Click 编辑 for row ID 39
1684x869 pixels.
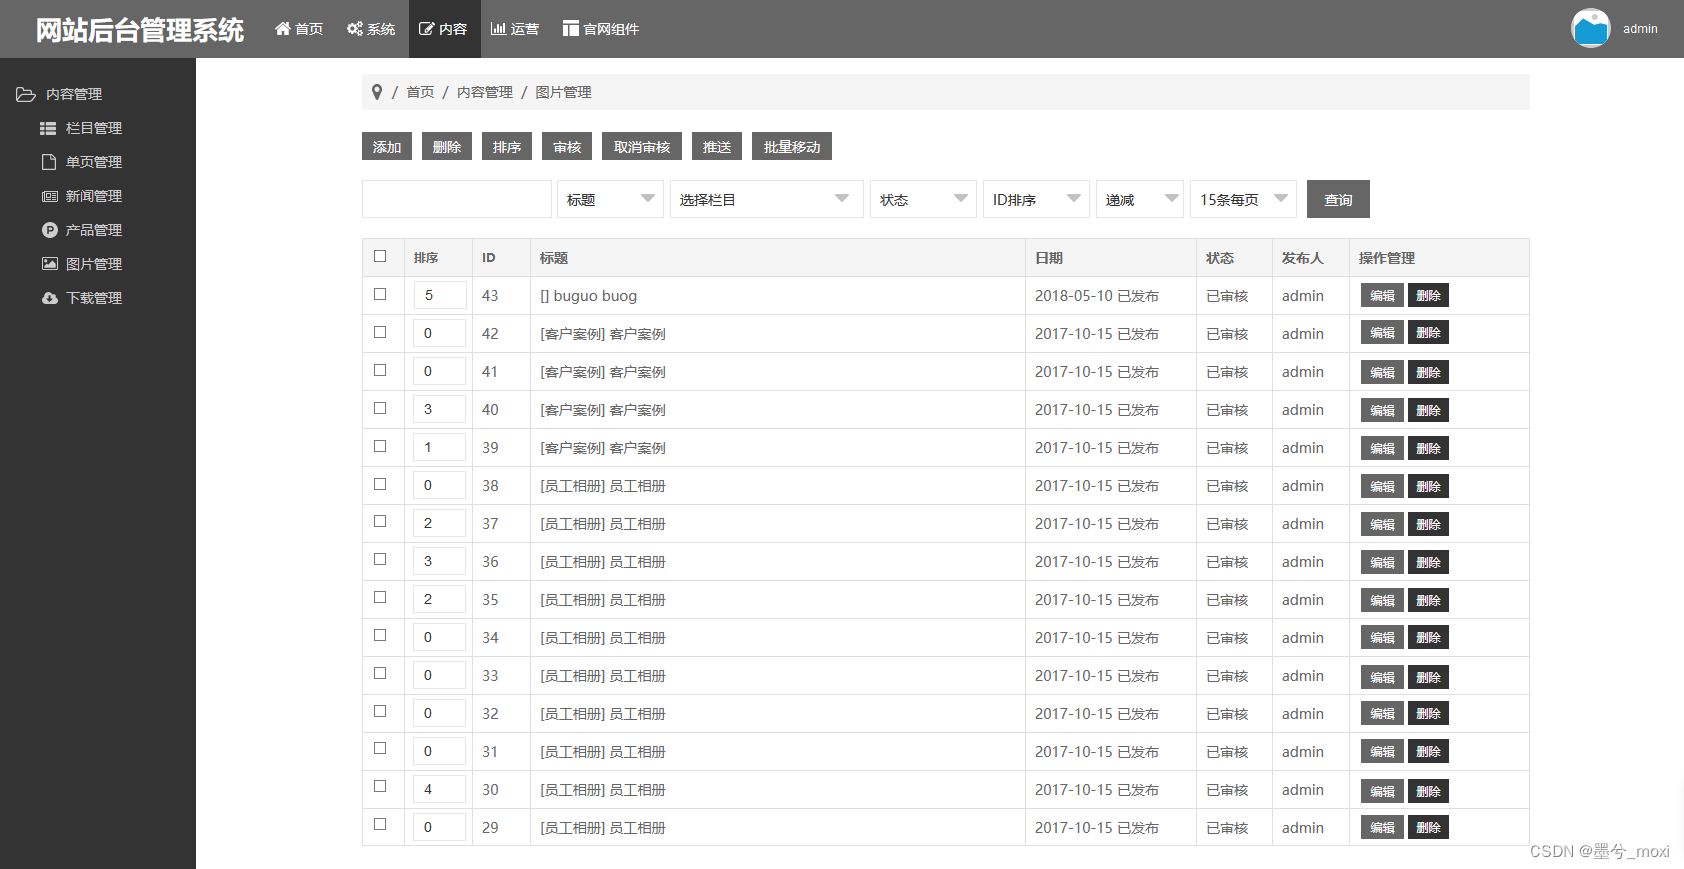1382,448
